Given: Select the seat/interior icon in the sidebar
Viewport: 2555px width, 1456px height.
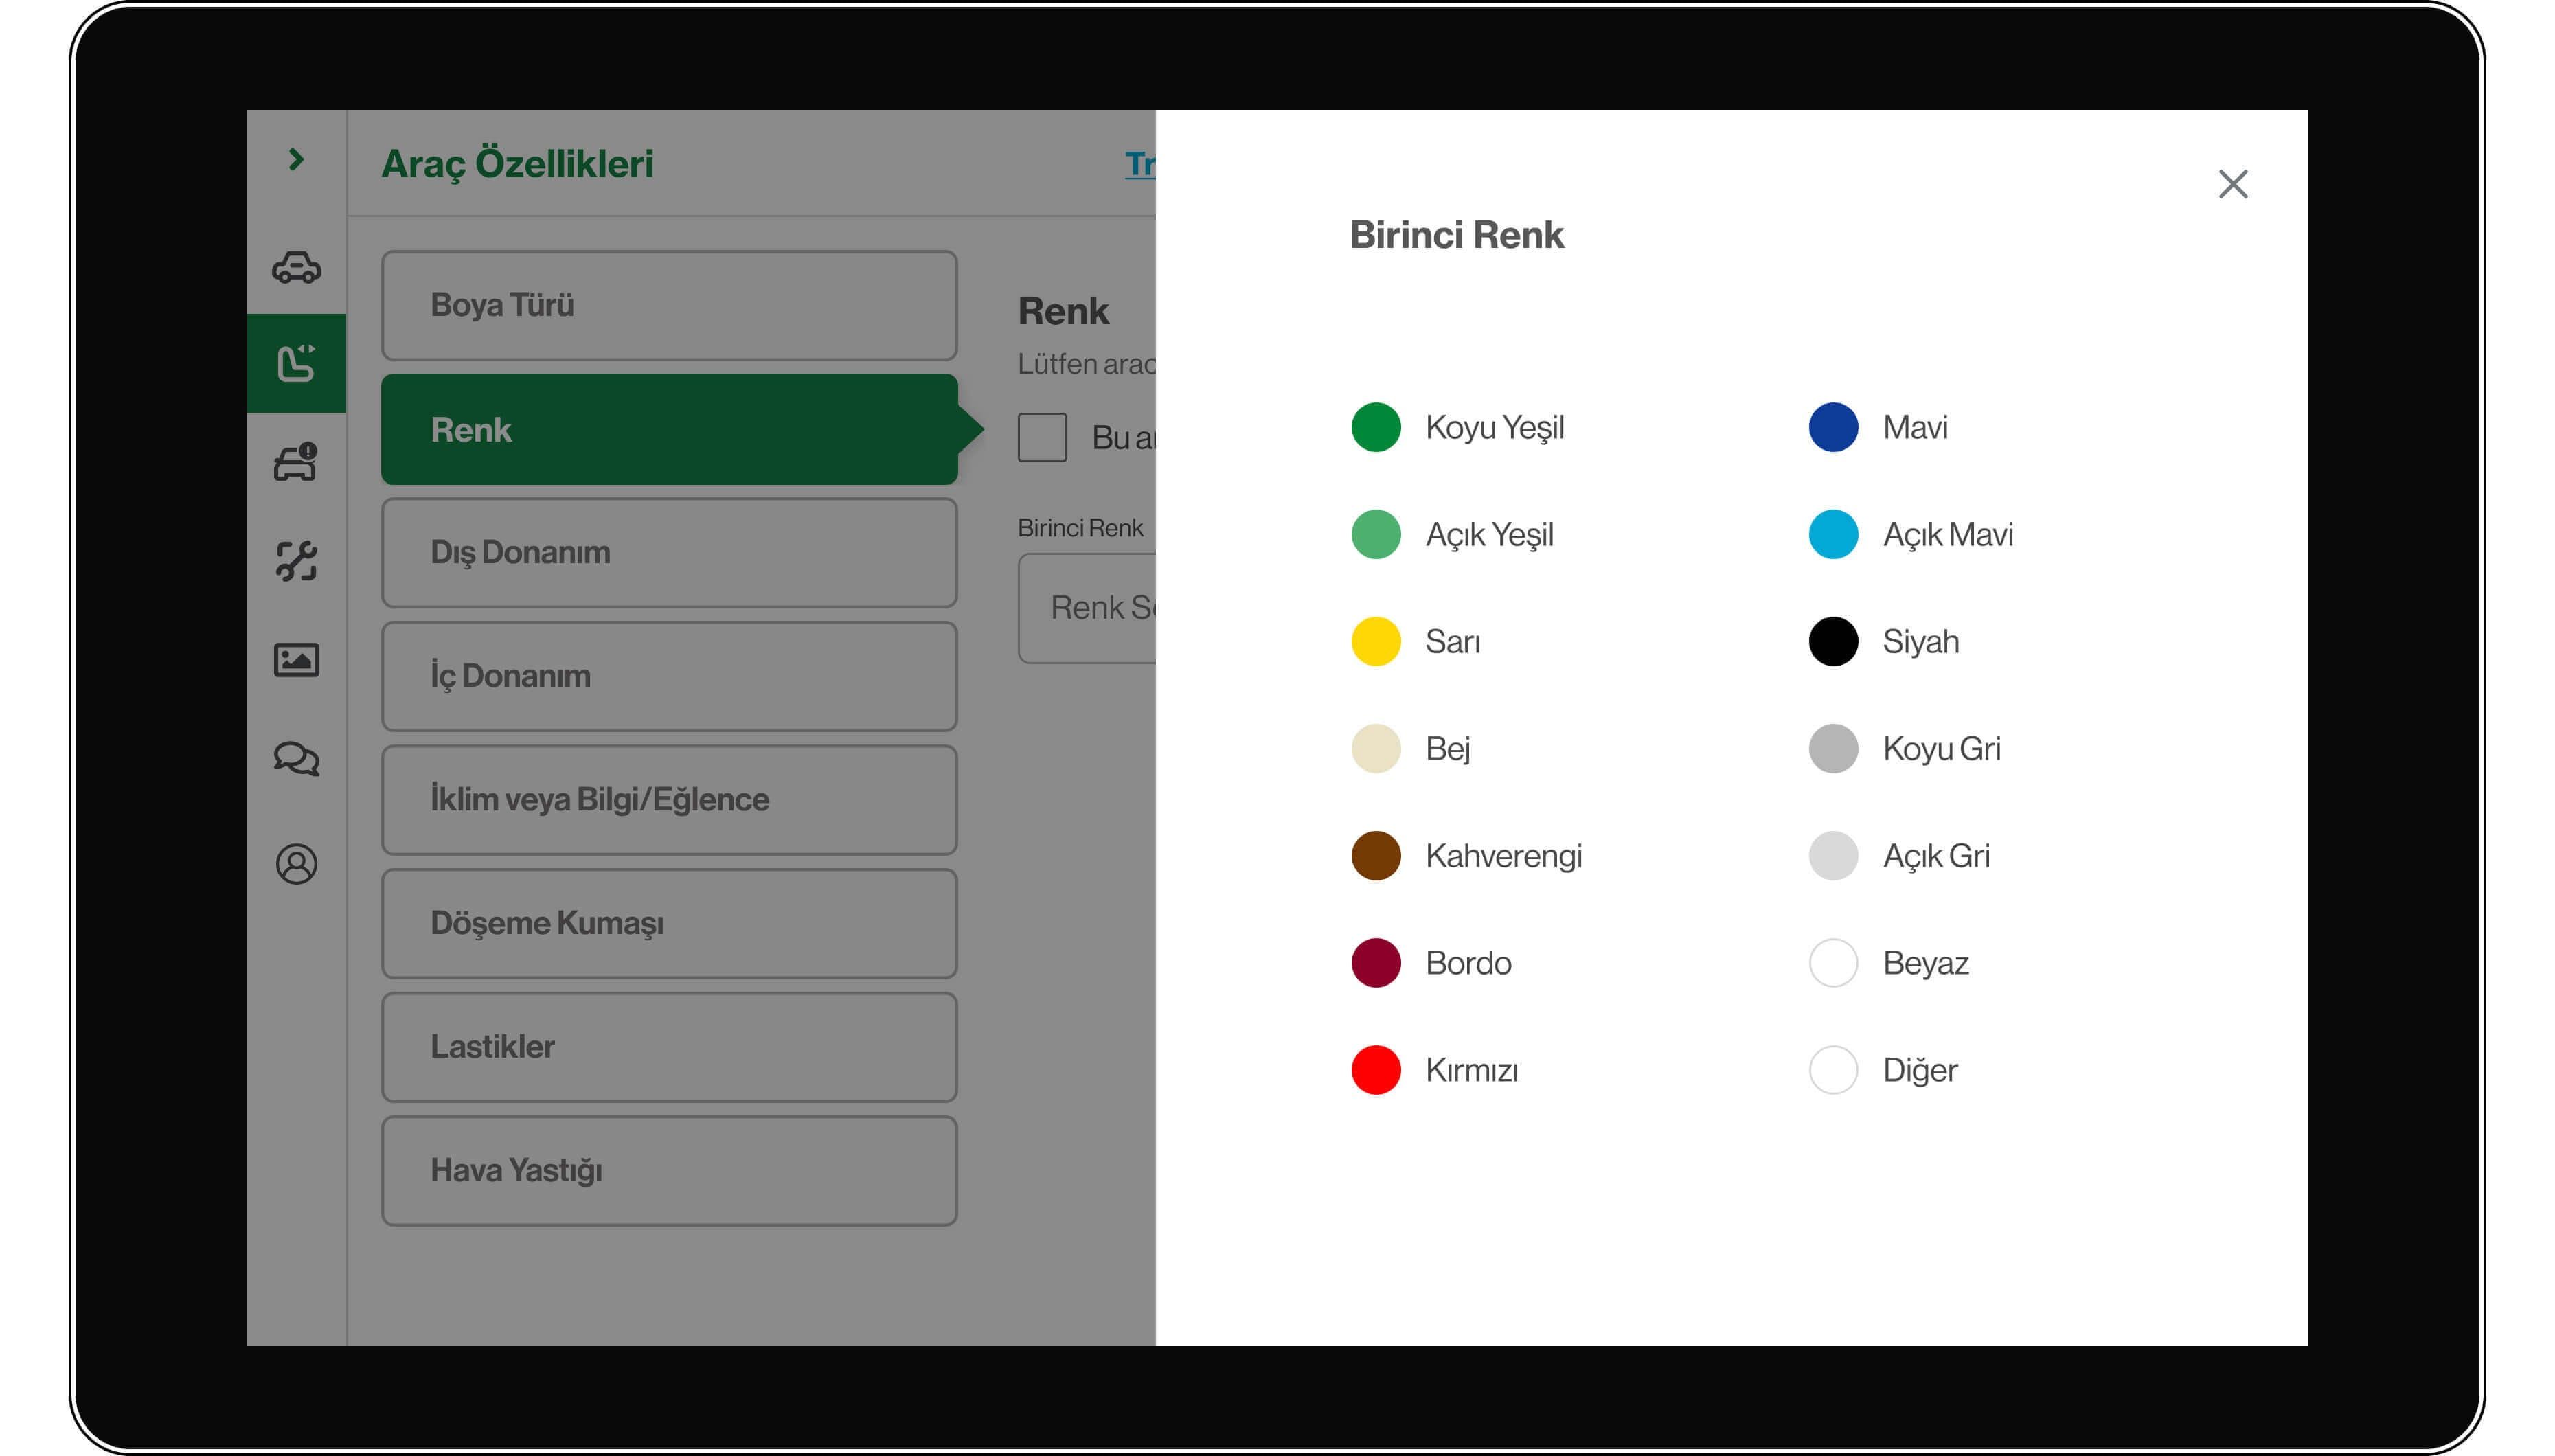Looking at the screenshot, I should (x=297, y=360).
